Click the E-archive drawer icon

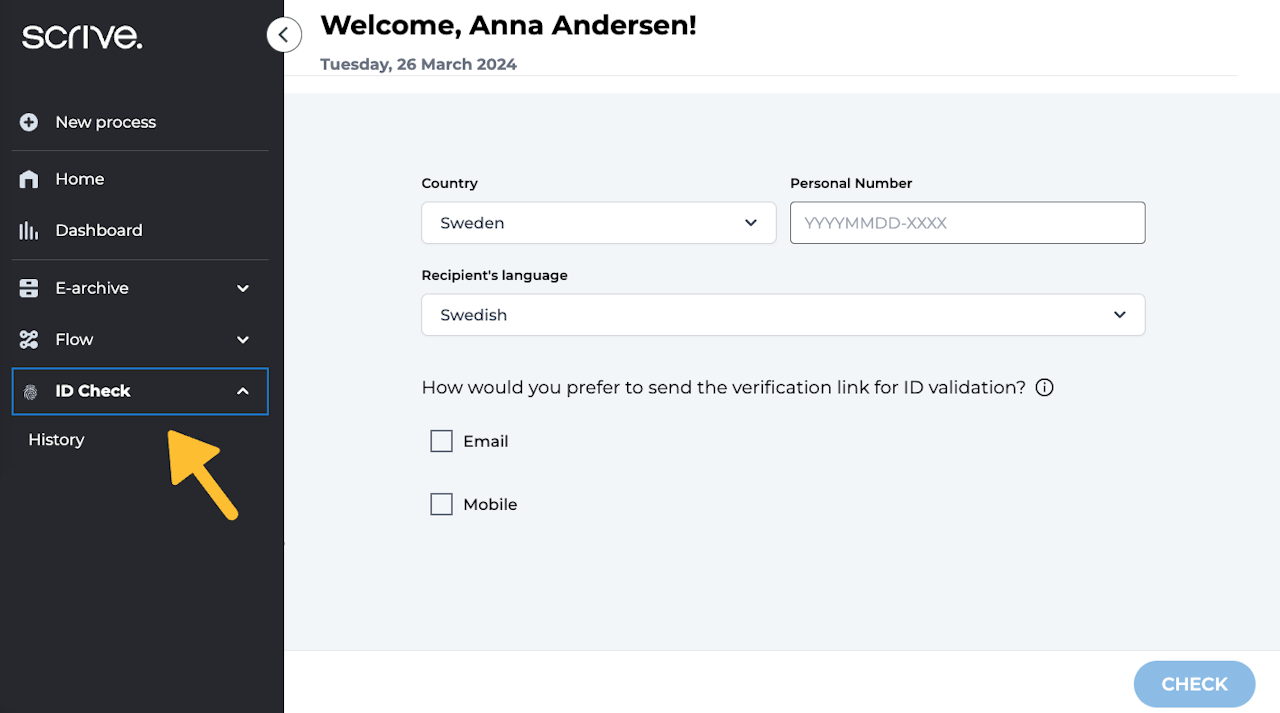(29, 288)
